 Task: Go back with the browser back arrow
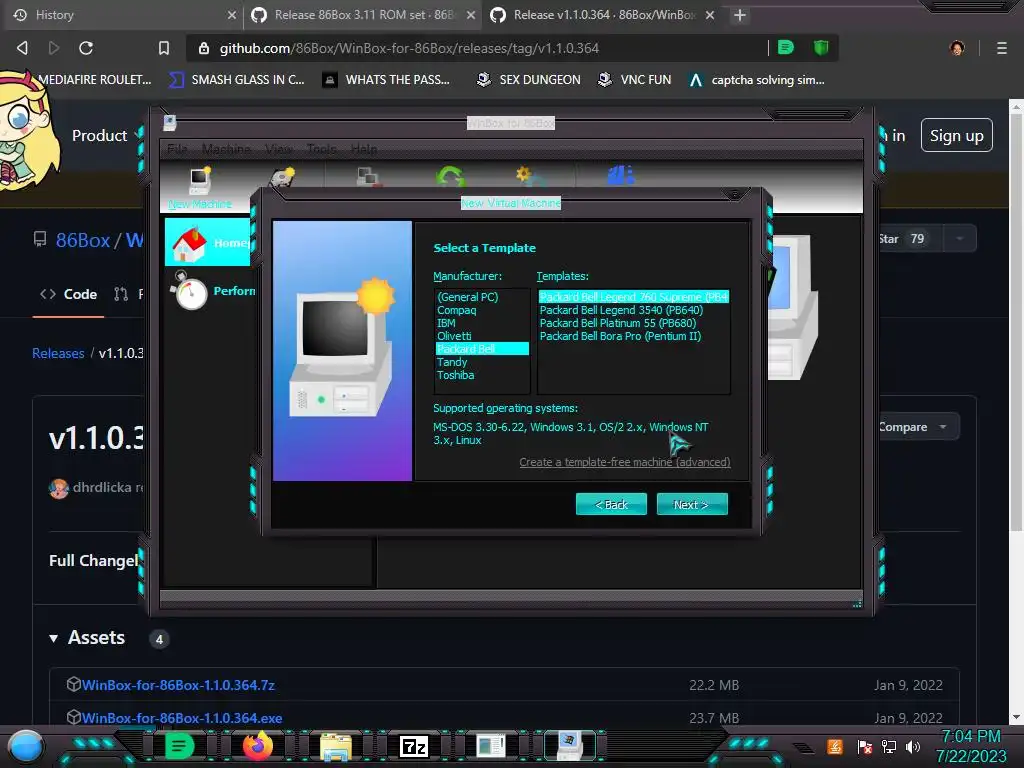coord(22,48)
